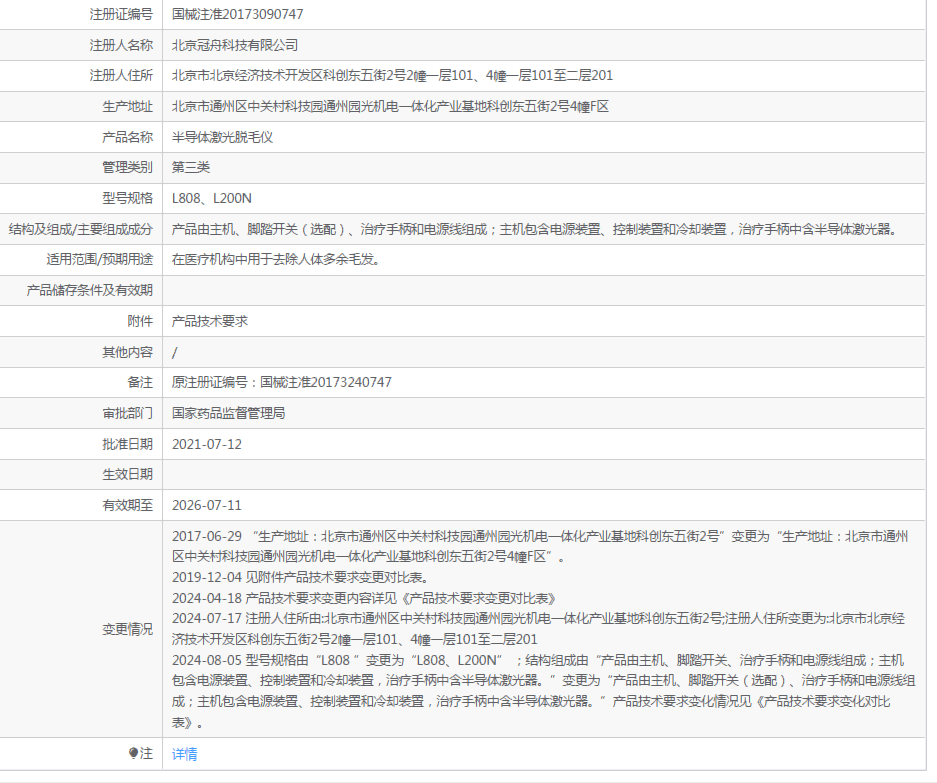Select registrant name 北京冠舟科技有限公司
This screenshot has width=937, height=783.
pos(235,45)
